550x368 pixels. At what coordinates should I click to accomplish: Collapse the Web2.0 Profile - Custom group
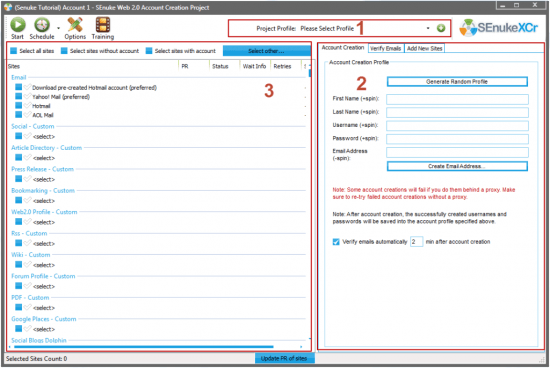pyautogui.click(x=44, y=212)
